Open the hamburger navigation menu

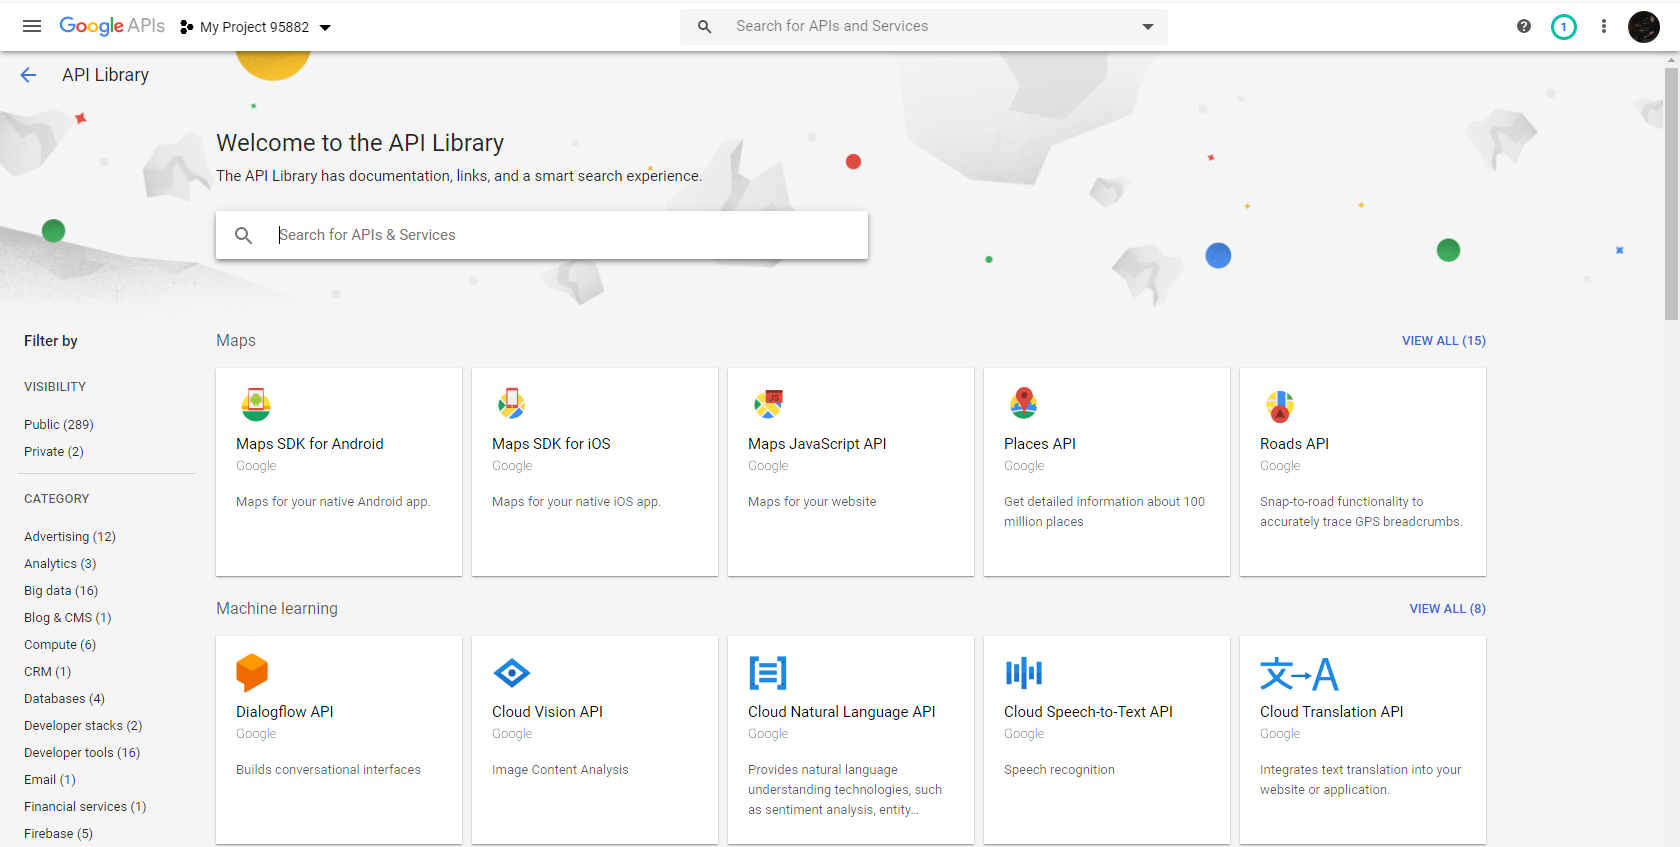[x=32, y=26]
